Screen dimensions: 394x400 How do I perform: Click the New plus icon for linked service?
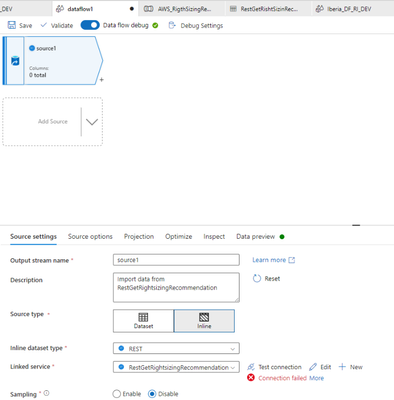coord(342,367)
